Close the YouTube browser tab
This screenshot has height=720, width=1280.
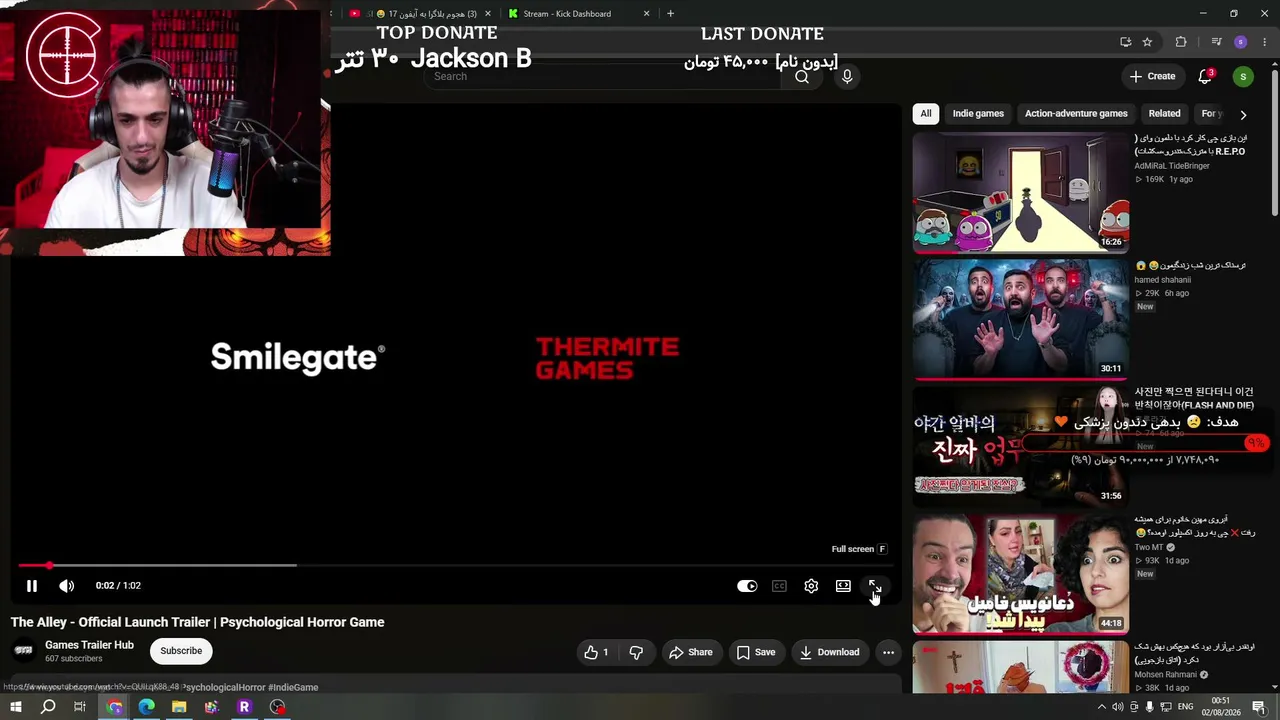488,14
